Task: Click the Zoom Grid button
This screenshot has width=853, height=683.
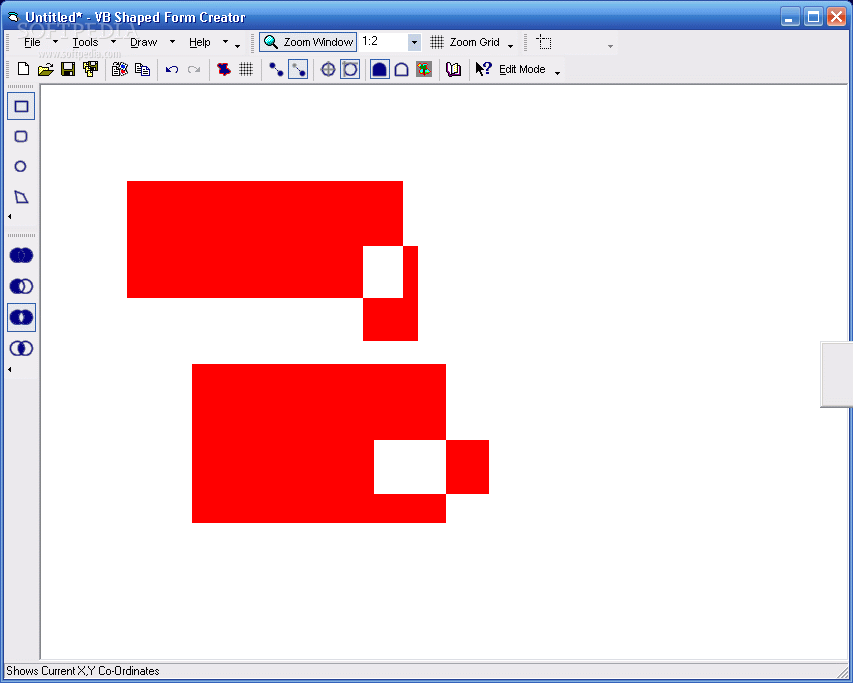Action: tap(465, 42)
